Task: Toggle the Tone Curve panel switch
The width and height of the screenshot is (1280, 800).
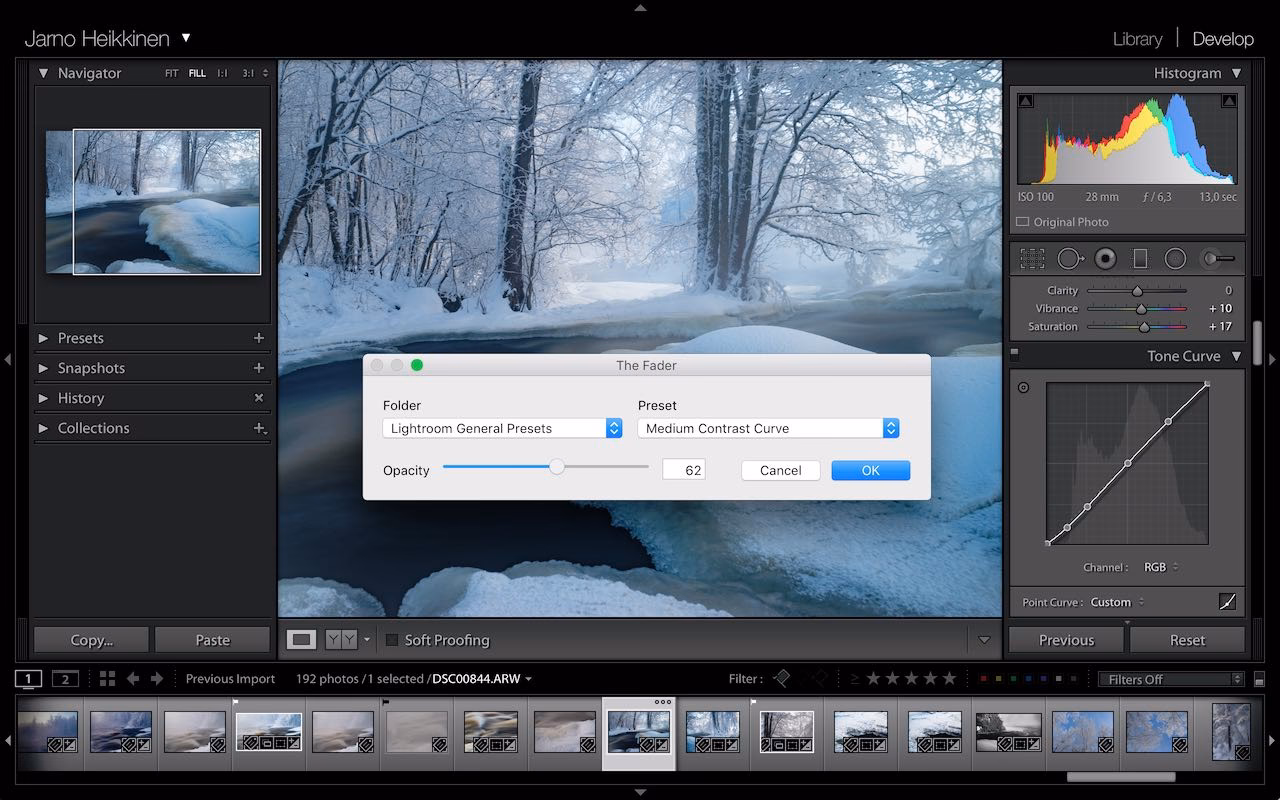Action: click(x=1014, y=353)
